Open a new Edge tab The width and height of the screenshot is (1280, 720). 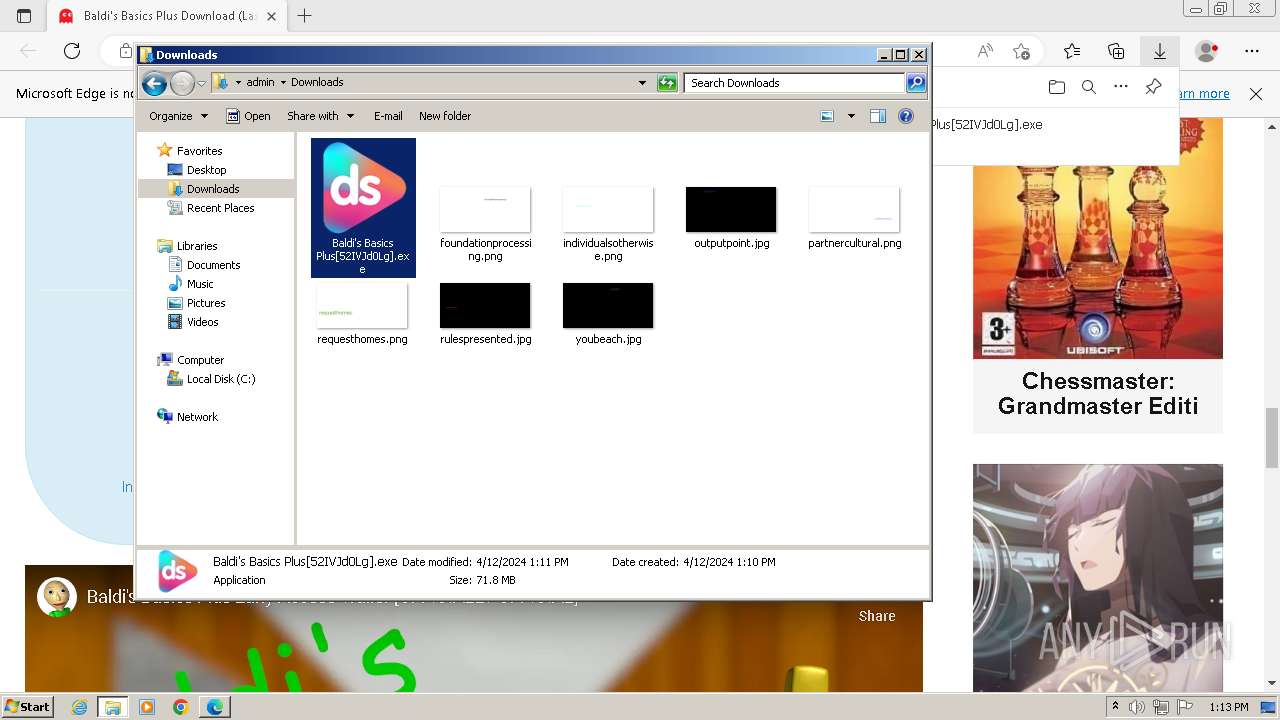[x=305, y=16]
